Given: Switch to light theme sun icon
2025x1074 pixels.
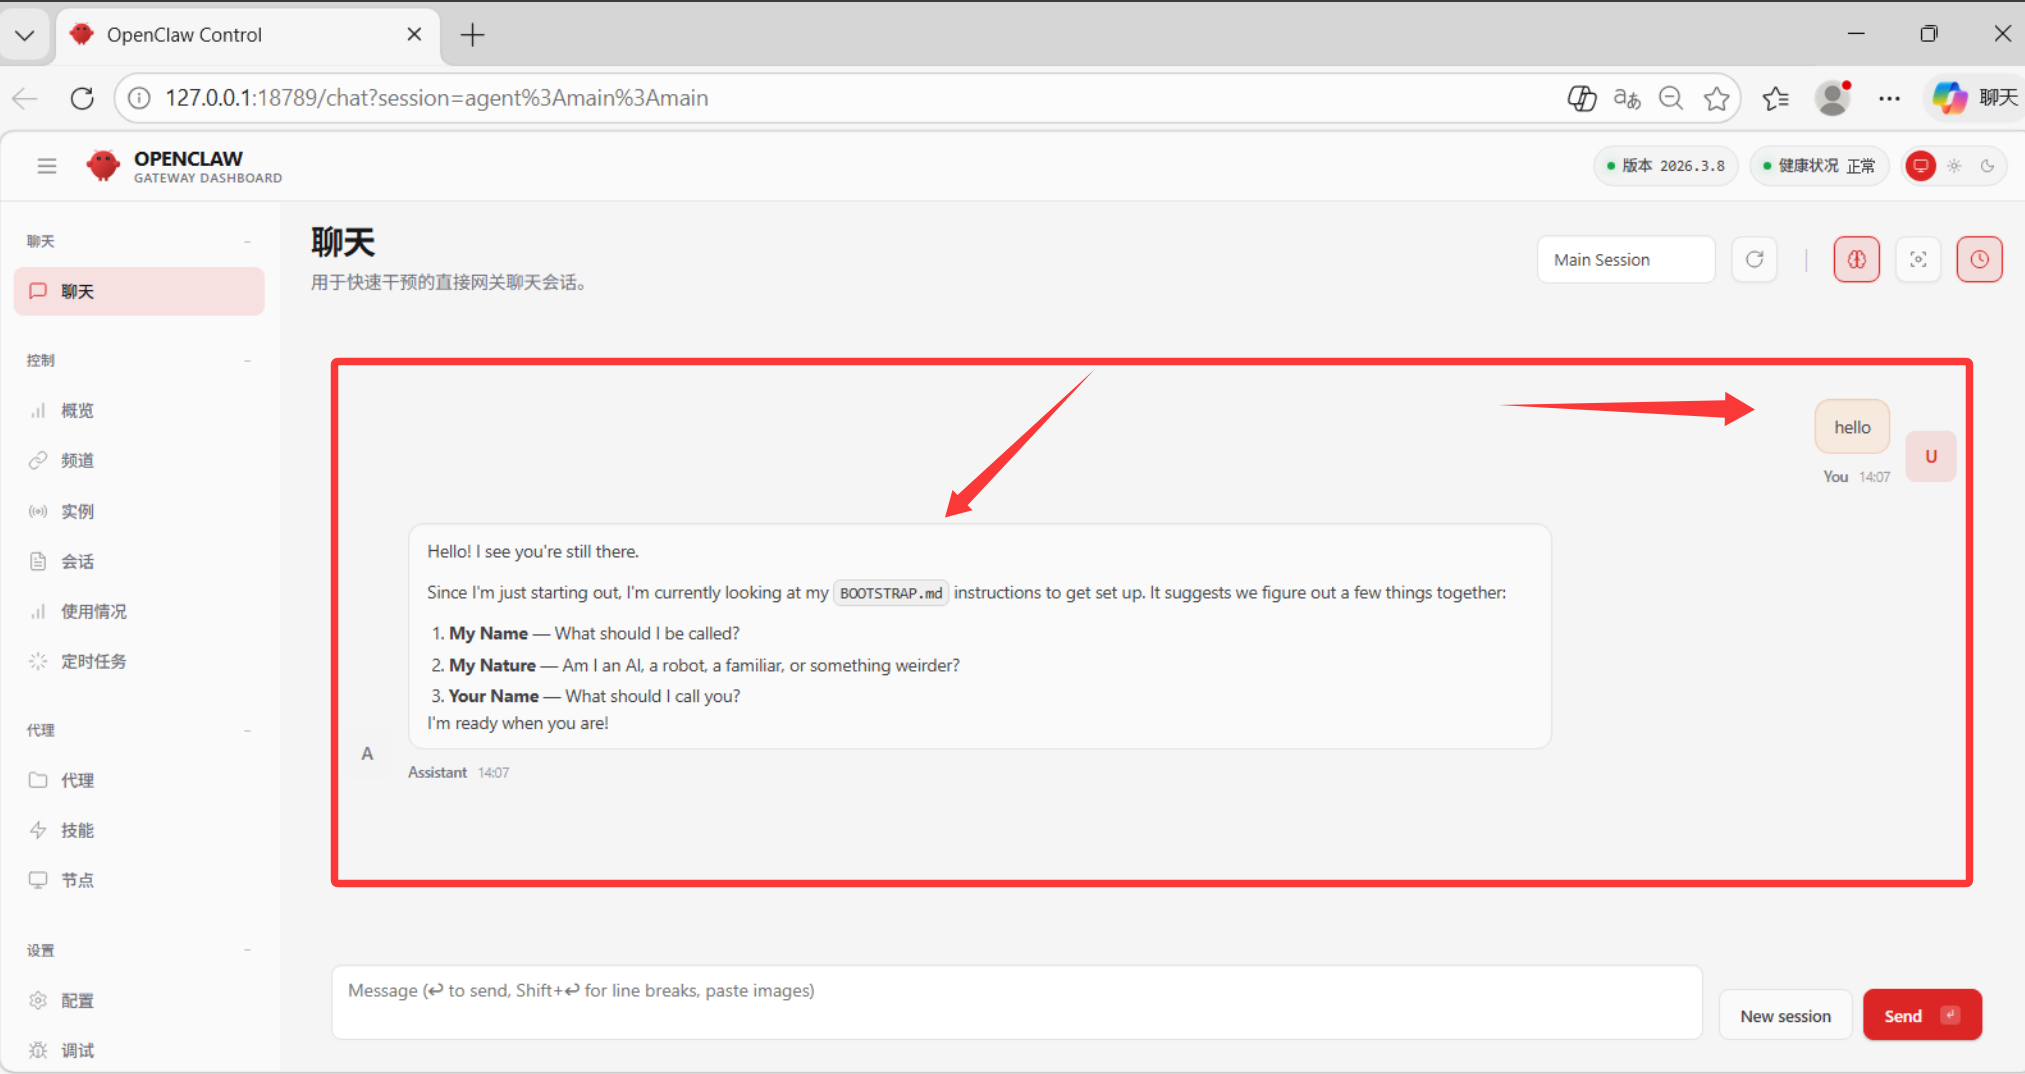Looking at the screenshot, I should click(x=1954, y=166).
